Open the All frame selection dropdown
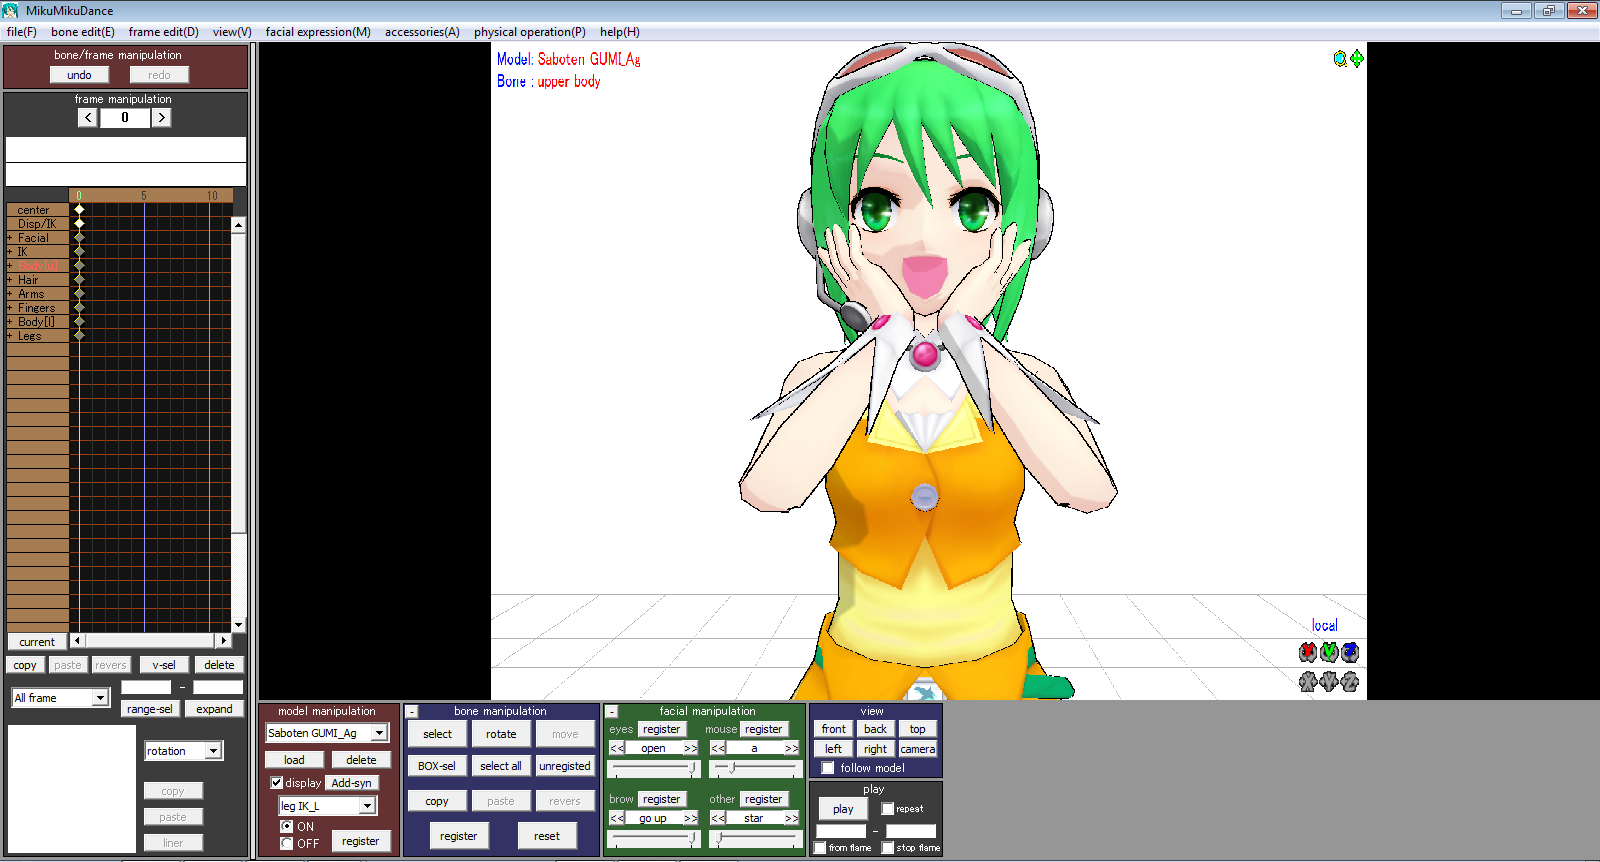This screenshot has height=862, width=1600. coord(100,698)
